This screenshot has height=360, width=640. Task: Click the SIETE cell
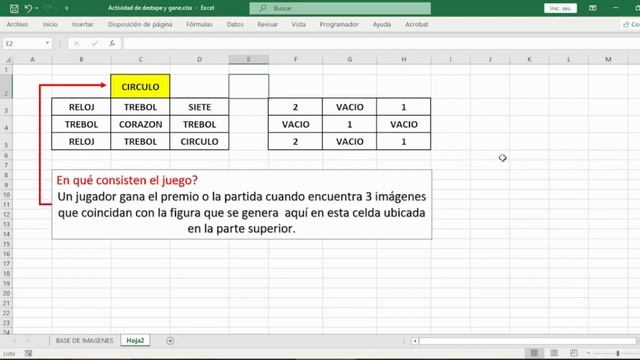pyautogui.click(x=199, y=107)
